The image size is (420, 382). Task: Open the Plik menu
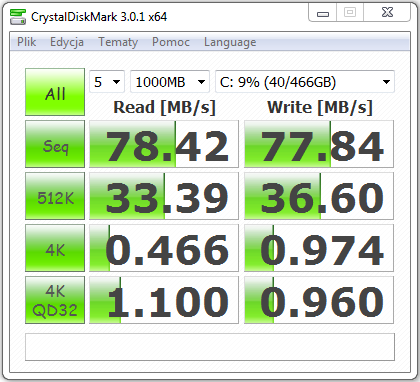click(27, 42)
